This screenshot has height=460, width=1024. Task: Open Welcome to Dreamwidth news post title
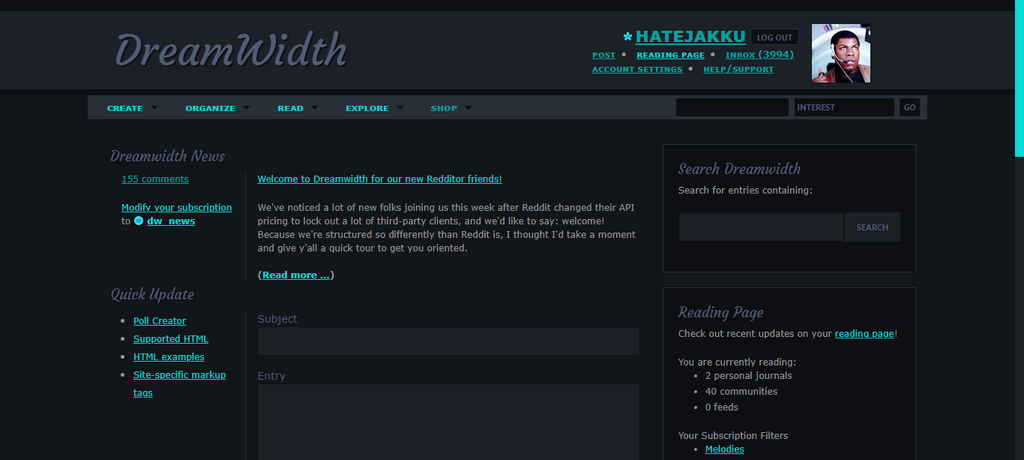click(379, 179)
